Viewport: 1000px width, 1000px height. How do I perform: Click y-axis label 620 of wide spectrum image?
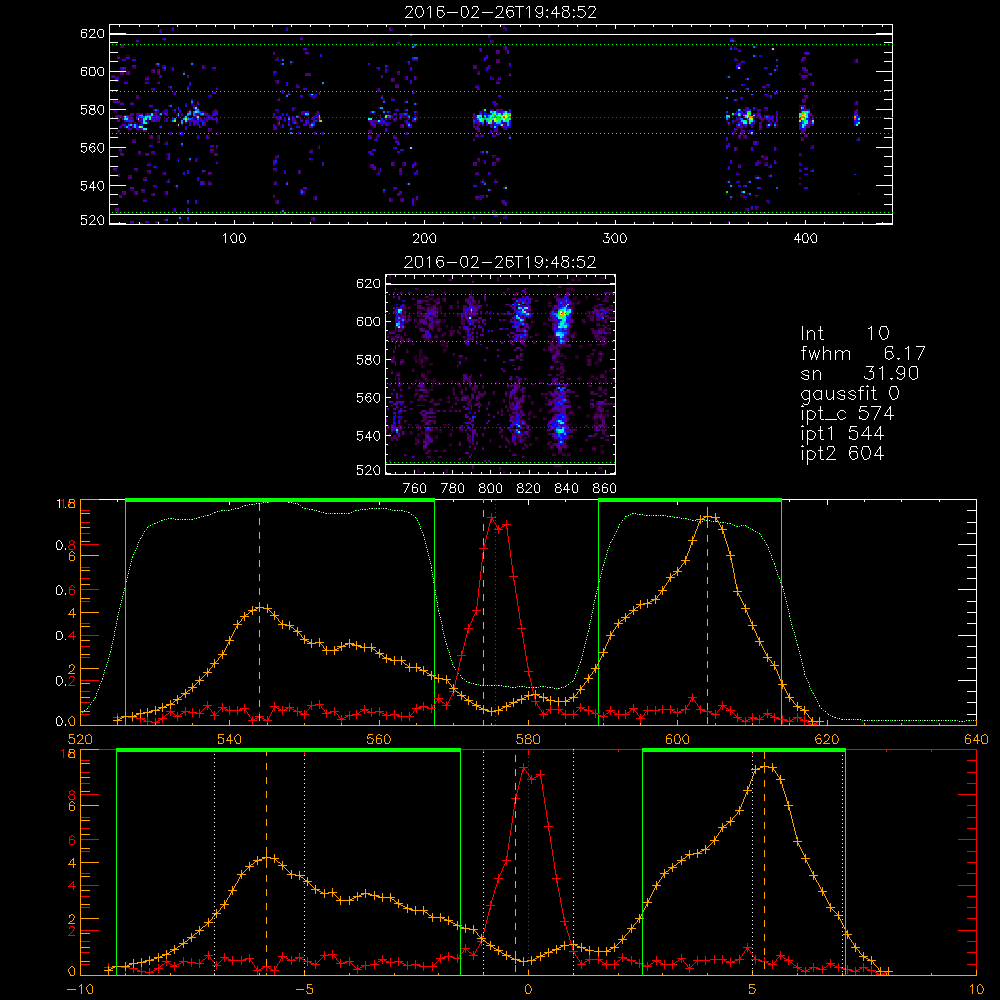[92, 33]
